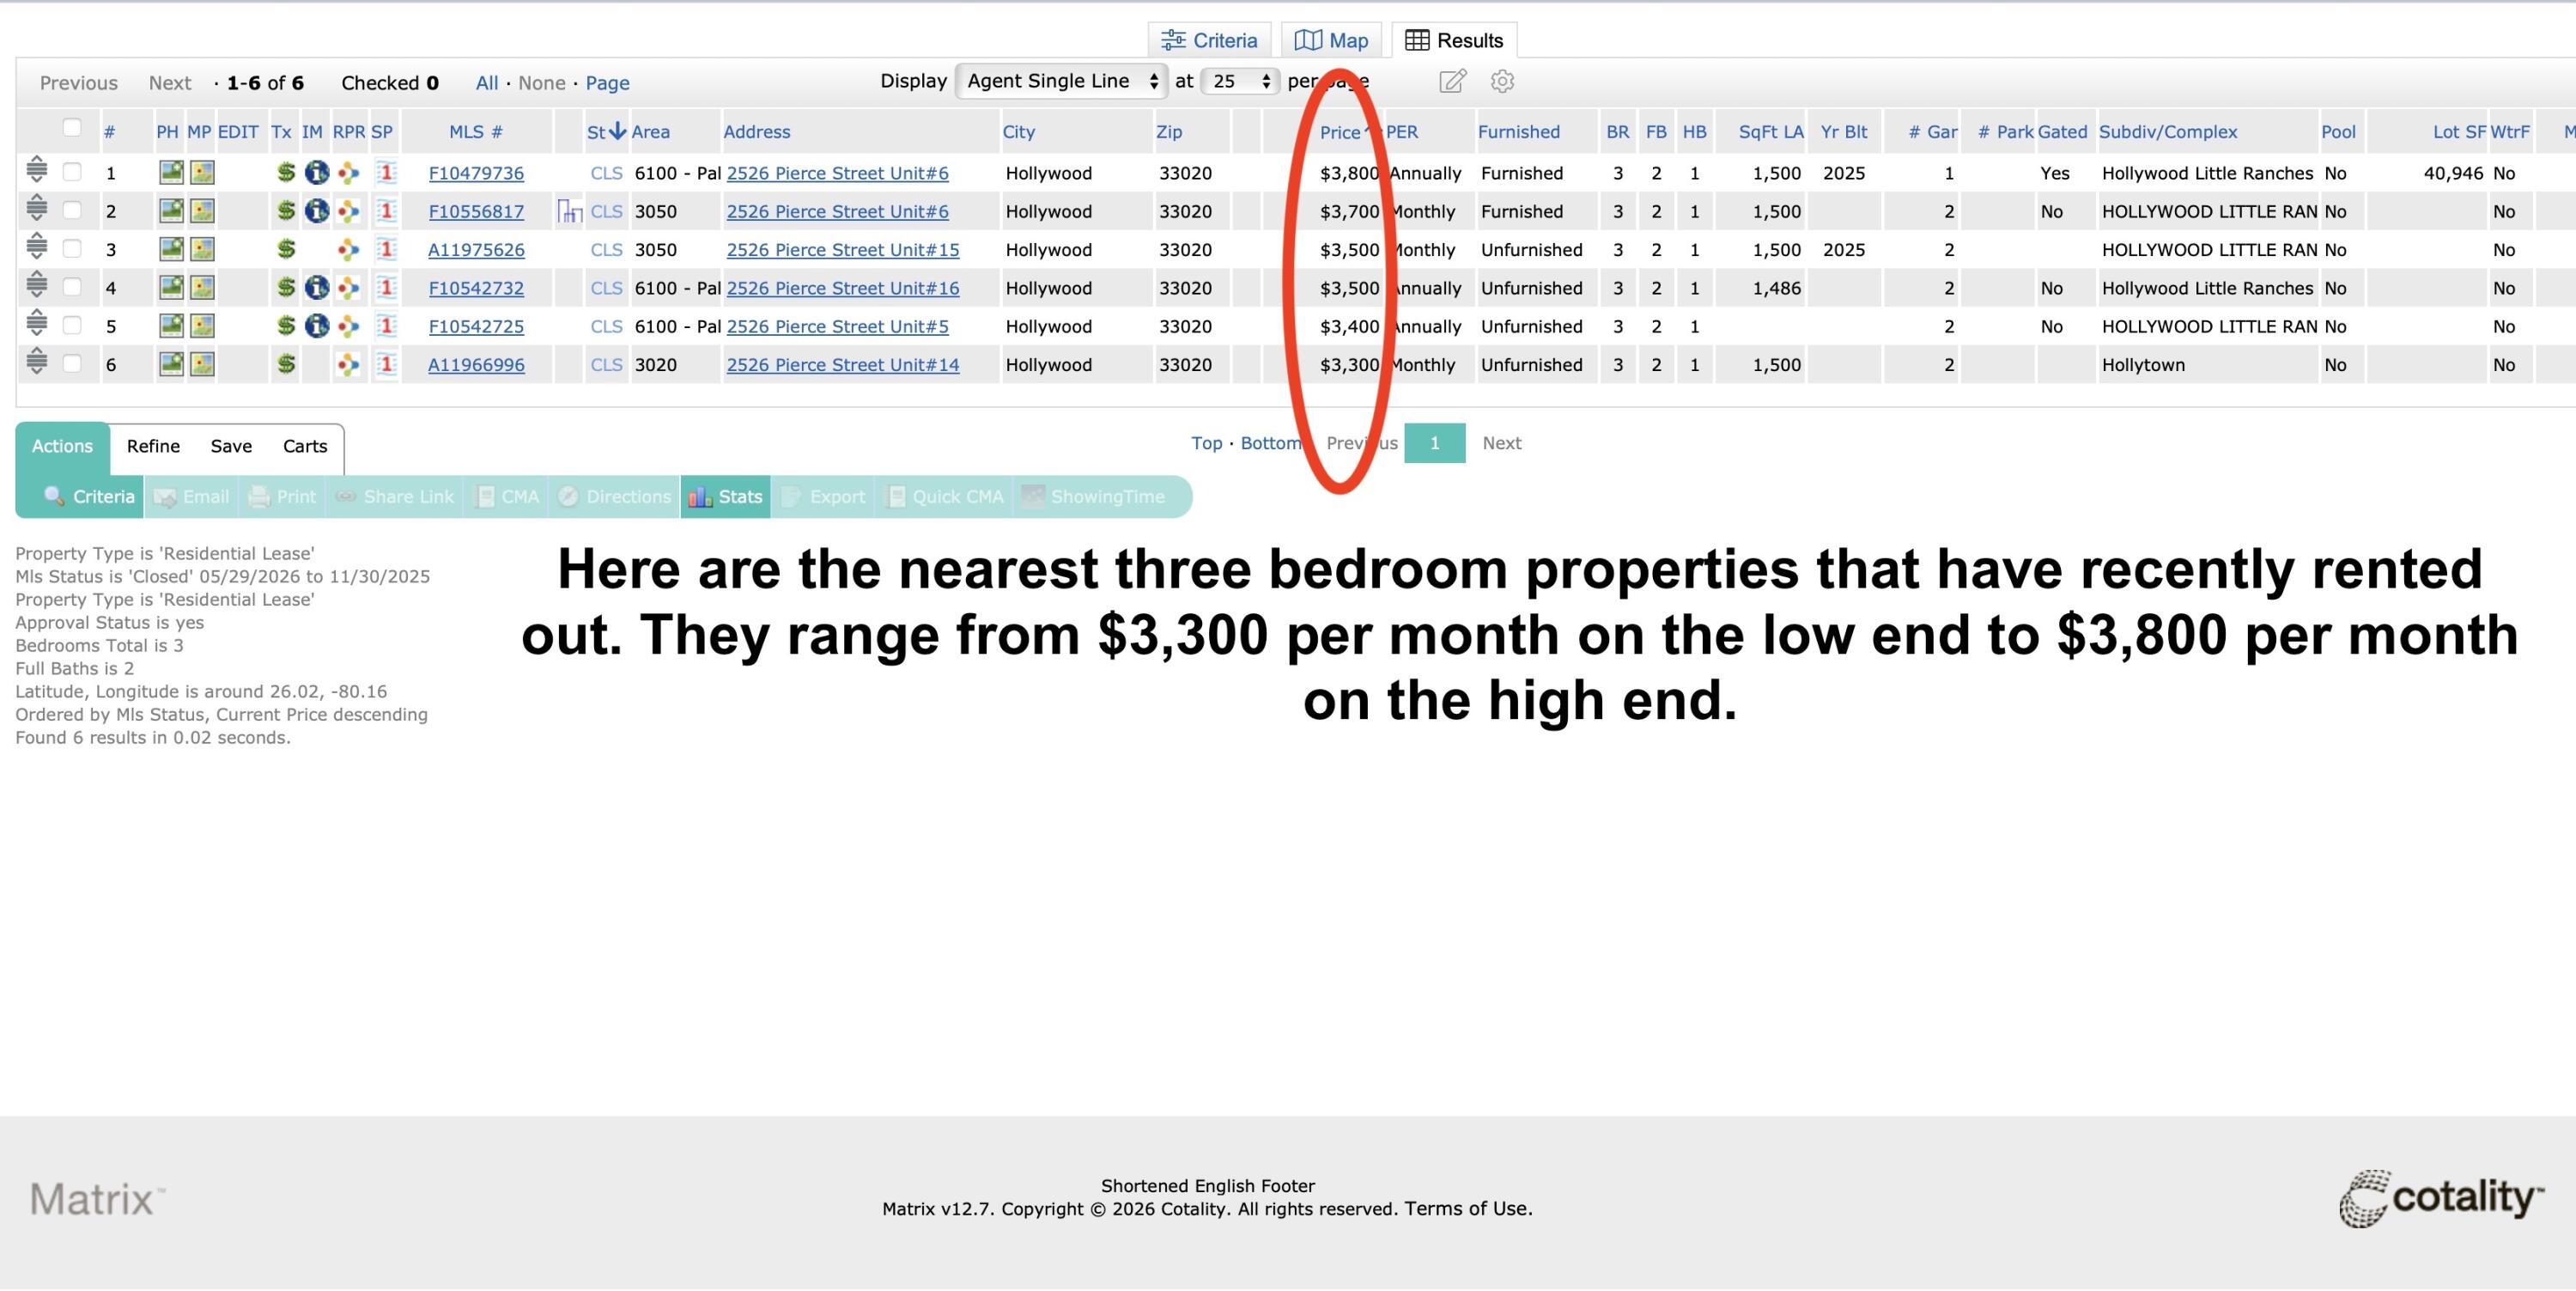Open MLS listing F10479736
The height and width of the screenshot is (1291, 2576).
[476, 173]
